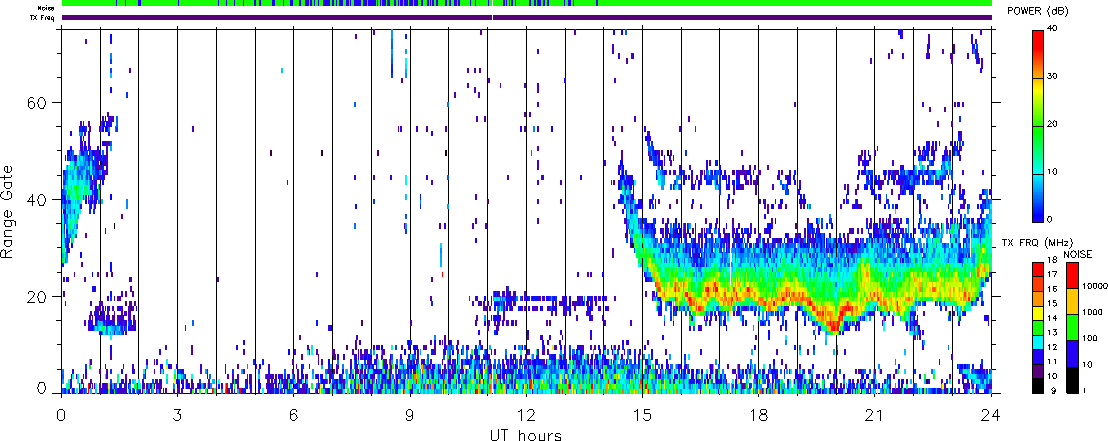Click the x-axis origin label "0" under the plot
Screen dimensions: 1108x441
(x=62, y=414)
